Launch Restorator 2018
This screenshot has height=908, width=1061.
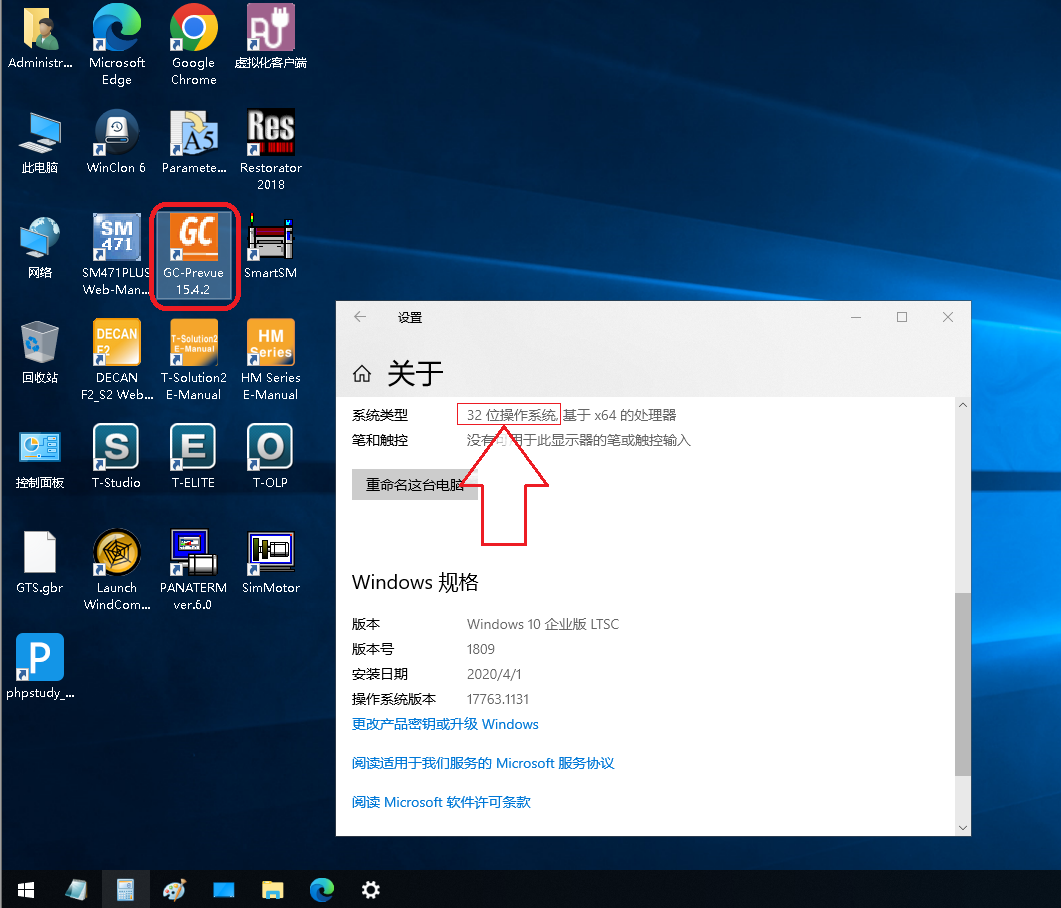click(x=270, y=133)
